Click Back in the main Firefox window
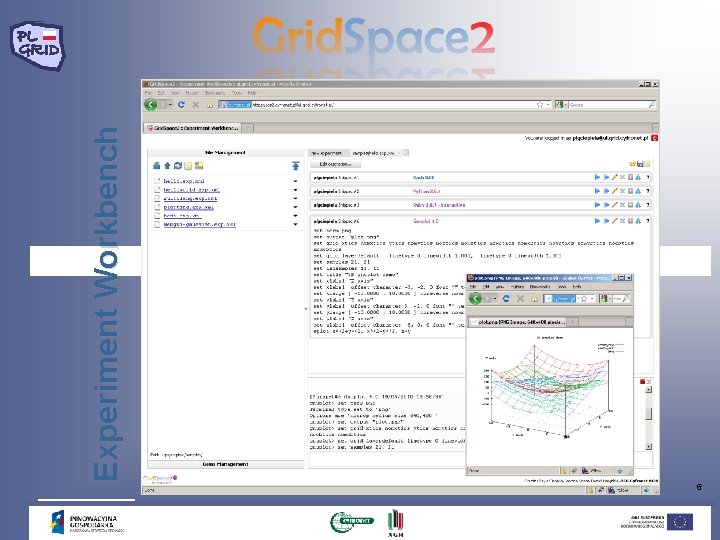The width and height of the screenshot is (720, 540). pyautogui.click(x=151, y=105)
